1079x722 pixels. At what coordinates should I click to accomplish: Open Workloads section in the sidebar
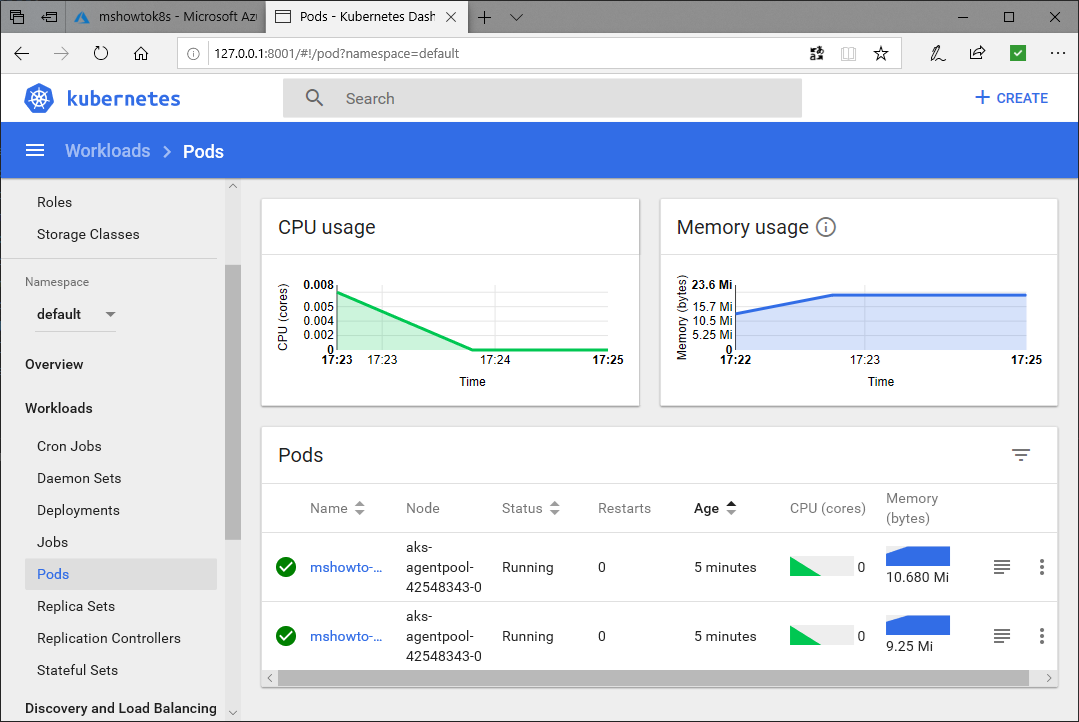tap(58, 408)
